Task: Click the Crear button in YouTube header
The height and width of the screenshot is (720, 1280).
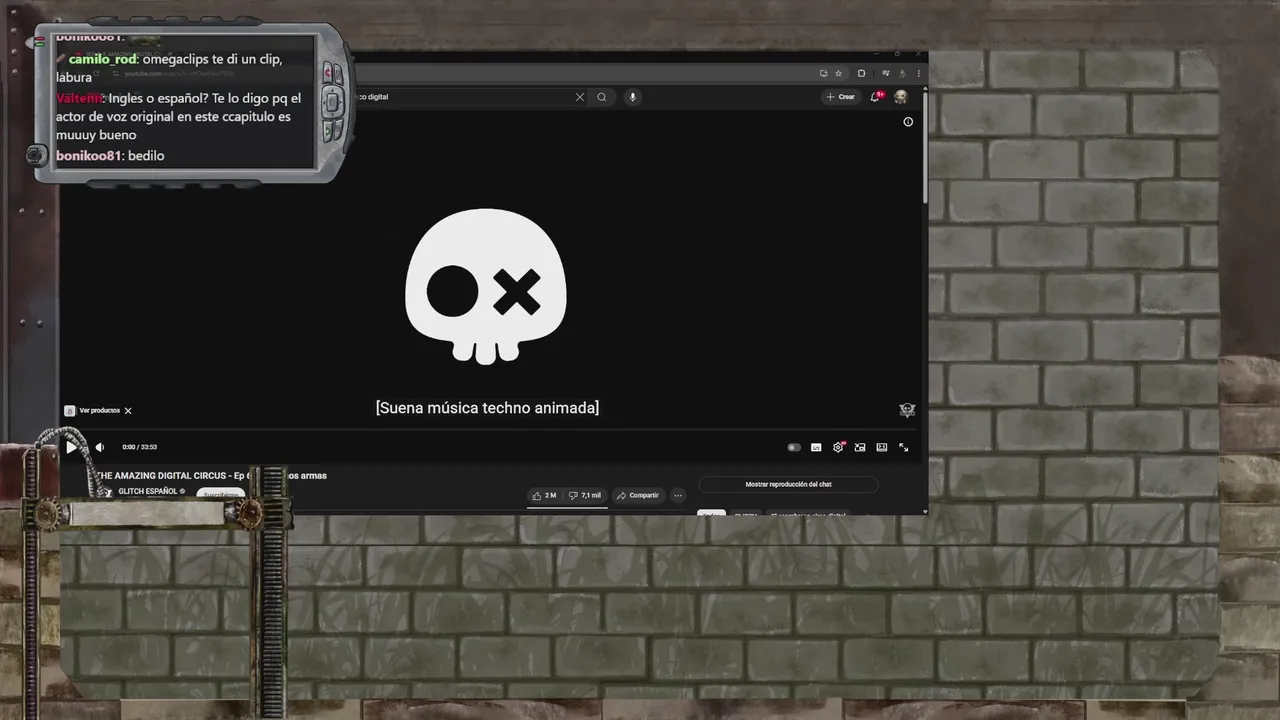Action: [841, 97]
